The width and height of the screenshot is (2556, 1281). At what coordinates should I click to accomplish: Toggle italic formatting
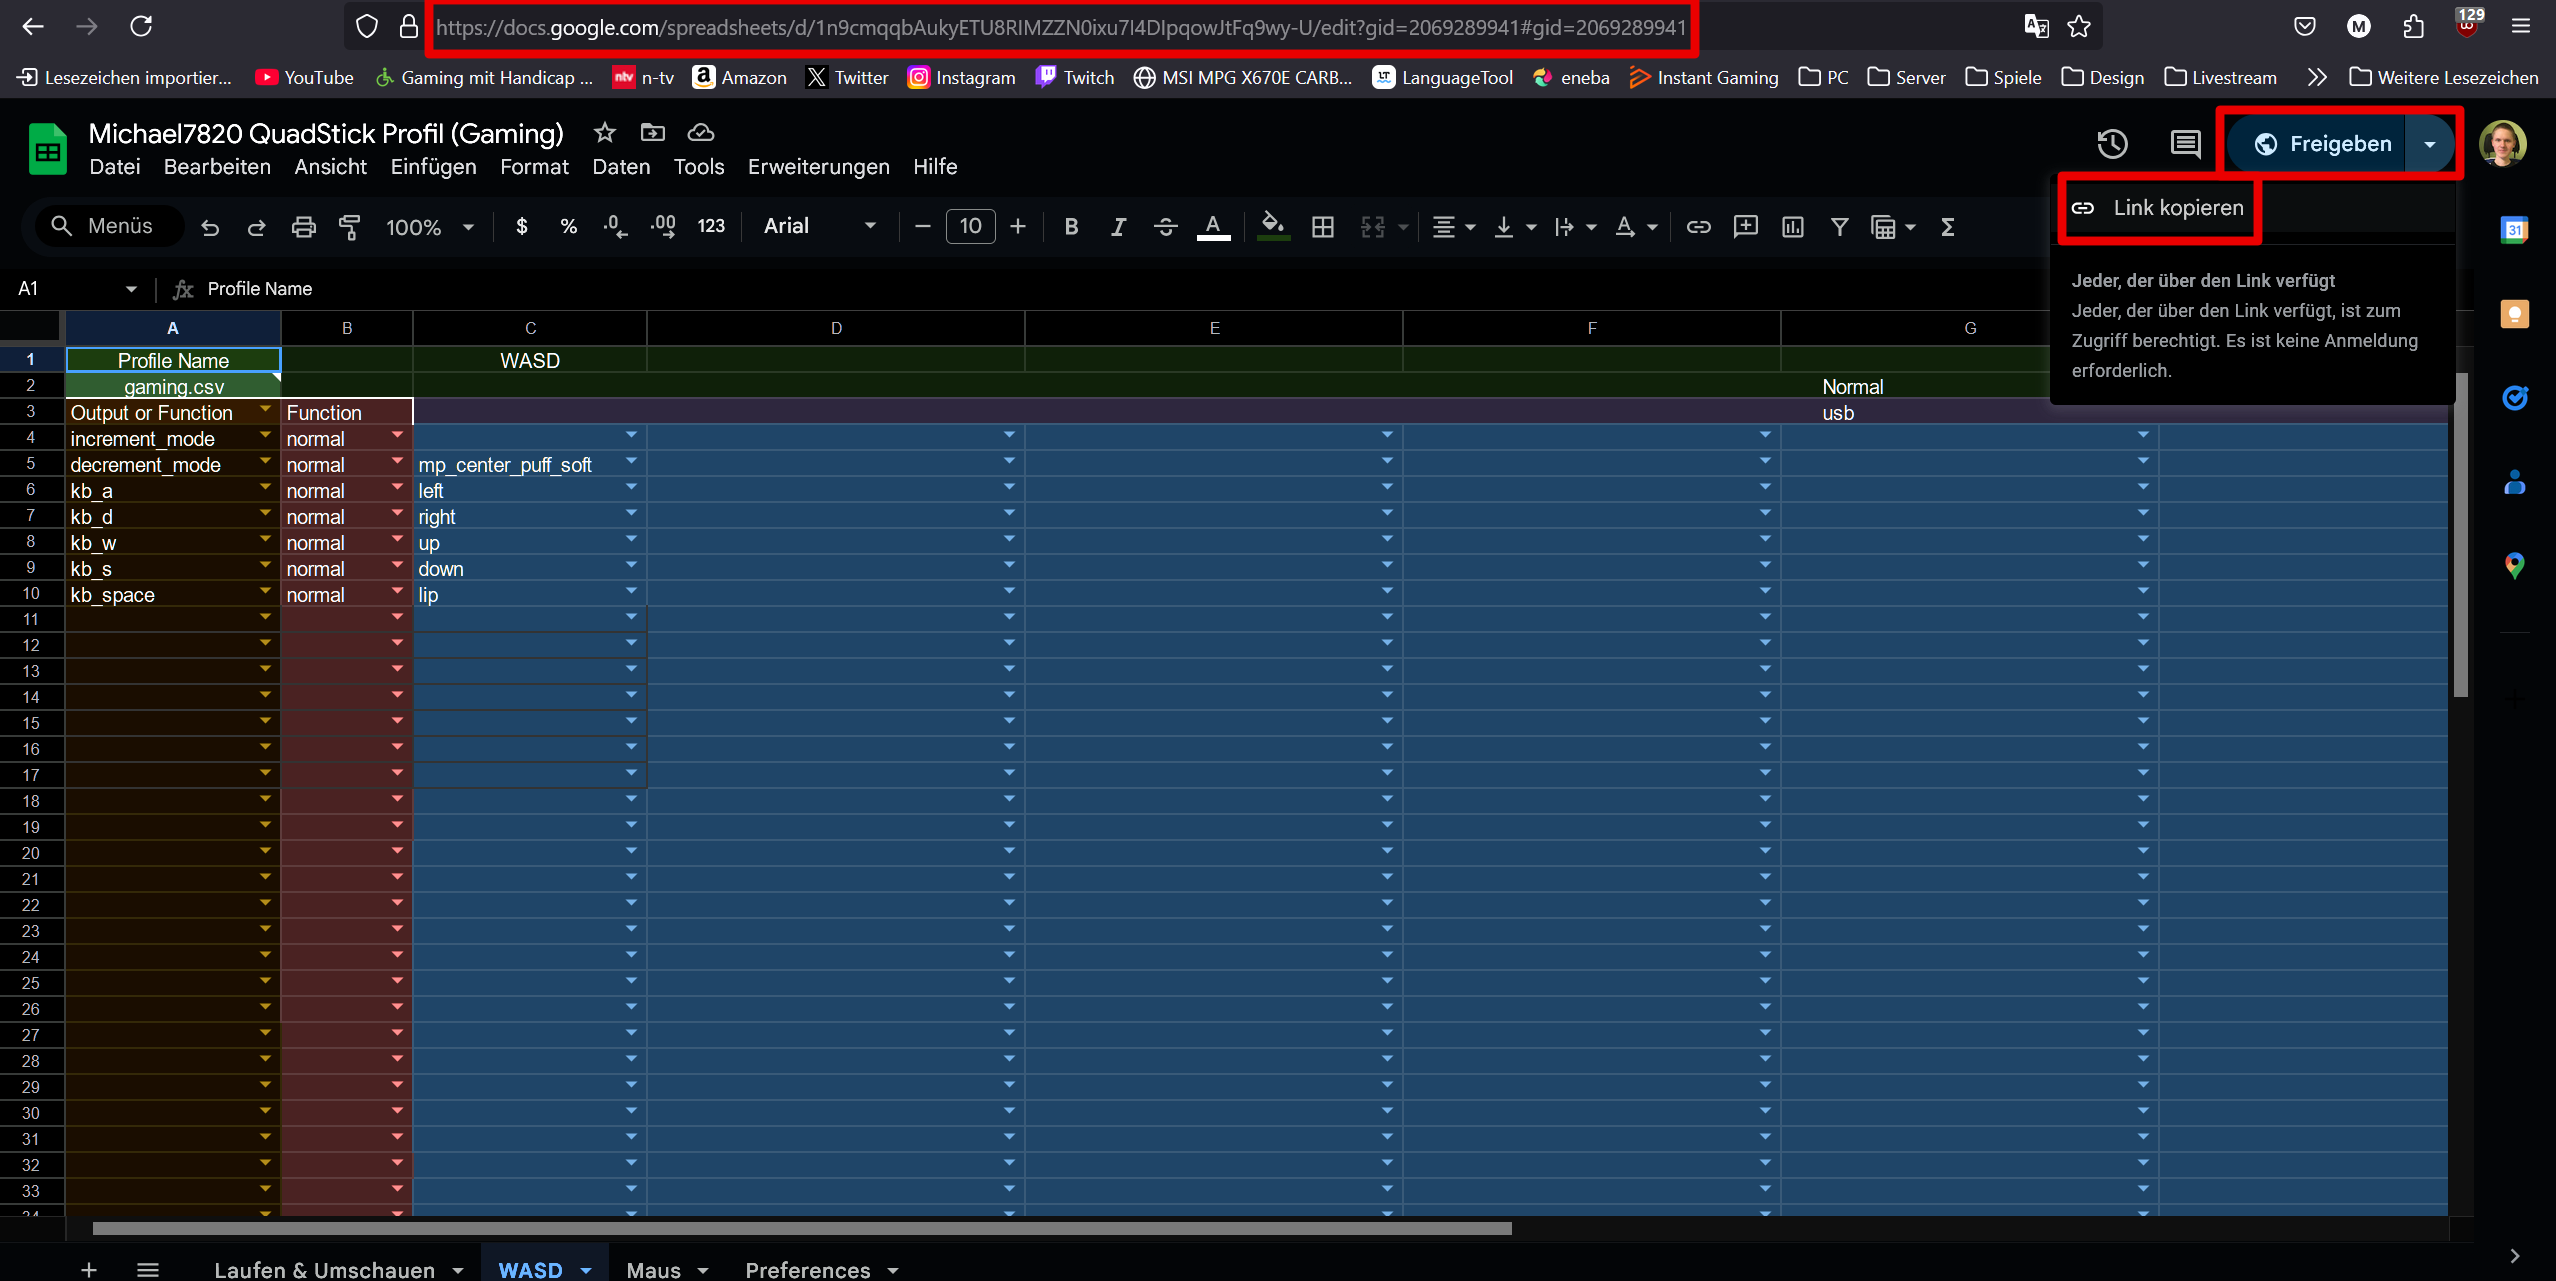[1118, 227]
